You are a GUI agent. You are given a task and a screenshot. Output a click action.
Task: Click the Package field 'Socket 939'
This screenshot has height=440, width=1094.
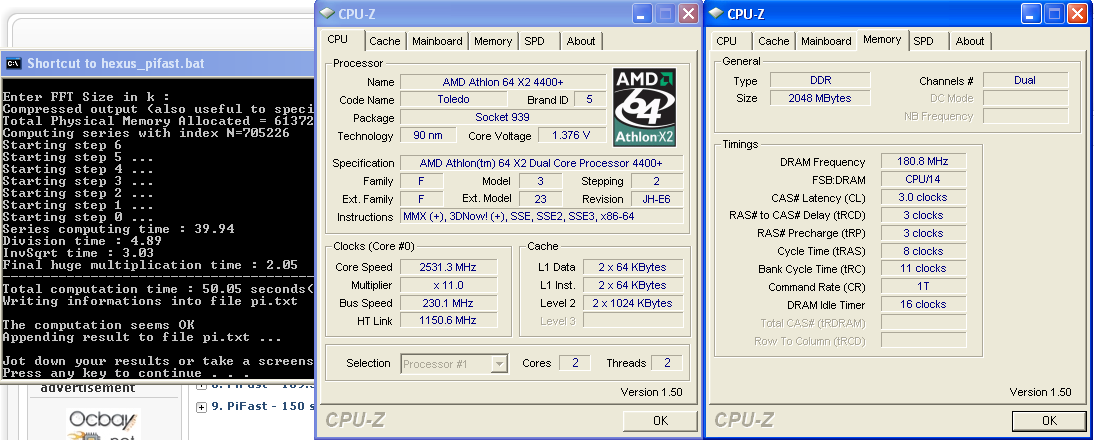click(x=503, y=118)
